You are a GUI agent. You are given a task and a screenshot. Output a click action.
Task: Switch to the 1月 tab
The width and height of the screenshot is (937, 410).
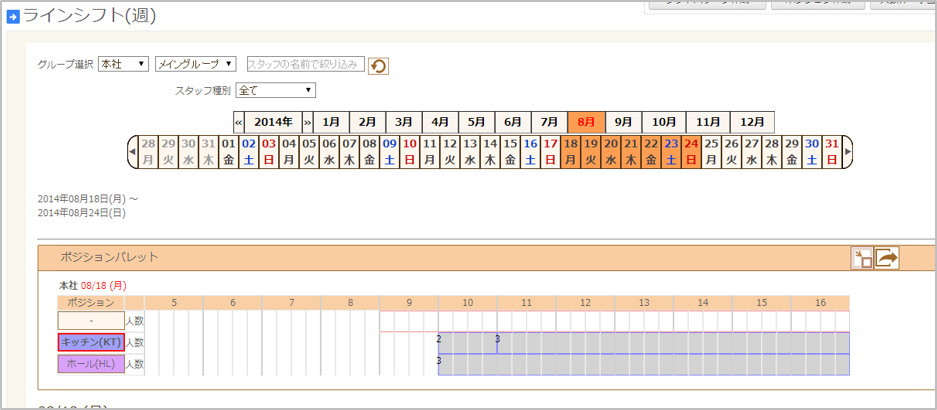click(x=331, y=122)
